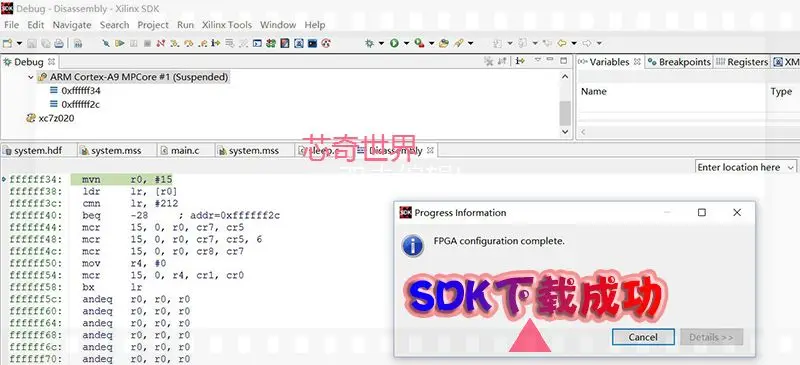The image size is (800, 365).
Task: Collapse the ARM Cortex-A9 MPCore #1 node
Action: point(31,77)
